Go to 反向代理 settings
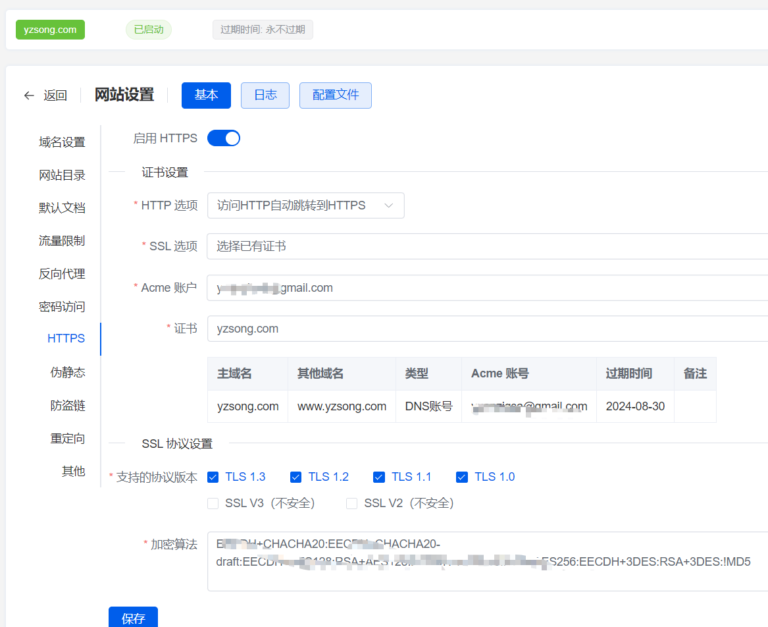The image size is (768, 627). tap(62, 273)
